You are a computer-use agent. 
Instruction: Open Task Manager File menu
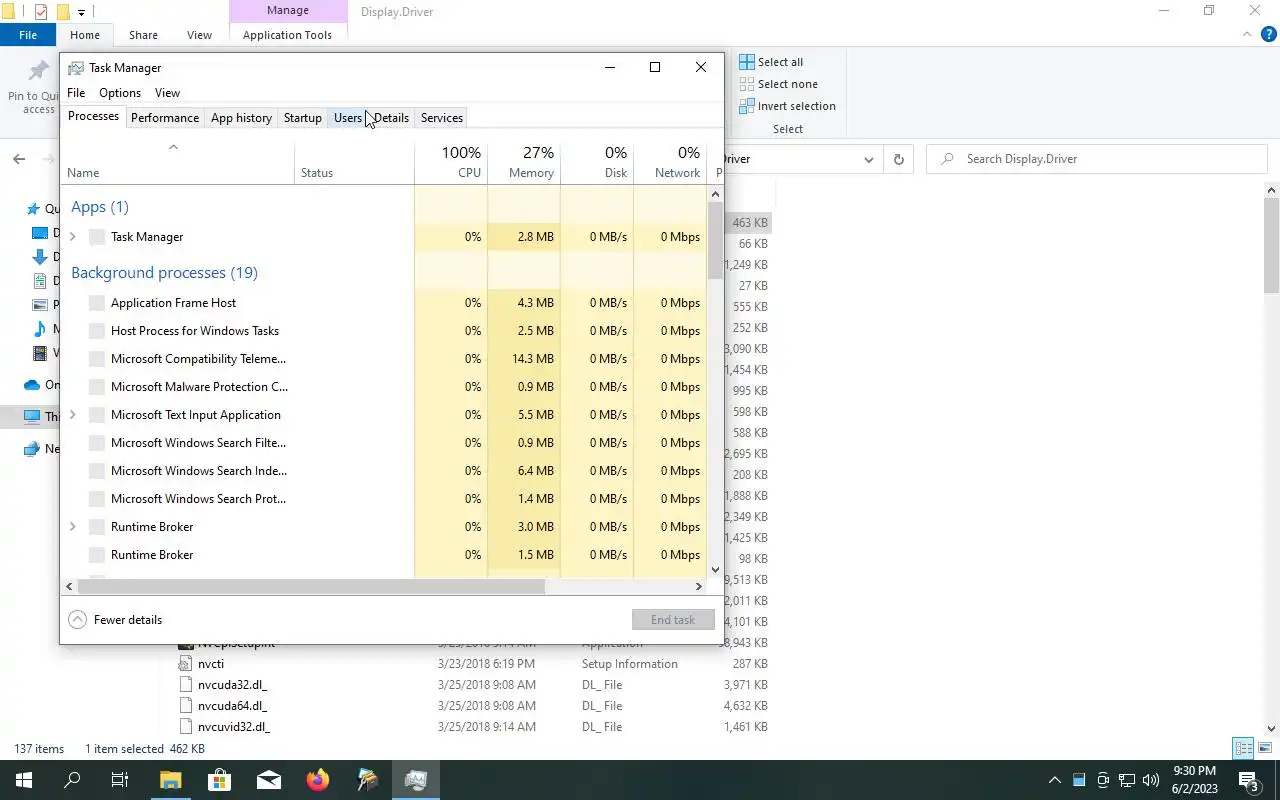tap(76, 93)
